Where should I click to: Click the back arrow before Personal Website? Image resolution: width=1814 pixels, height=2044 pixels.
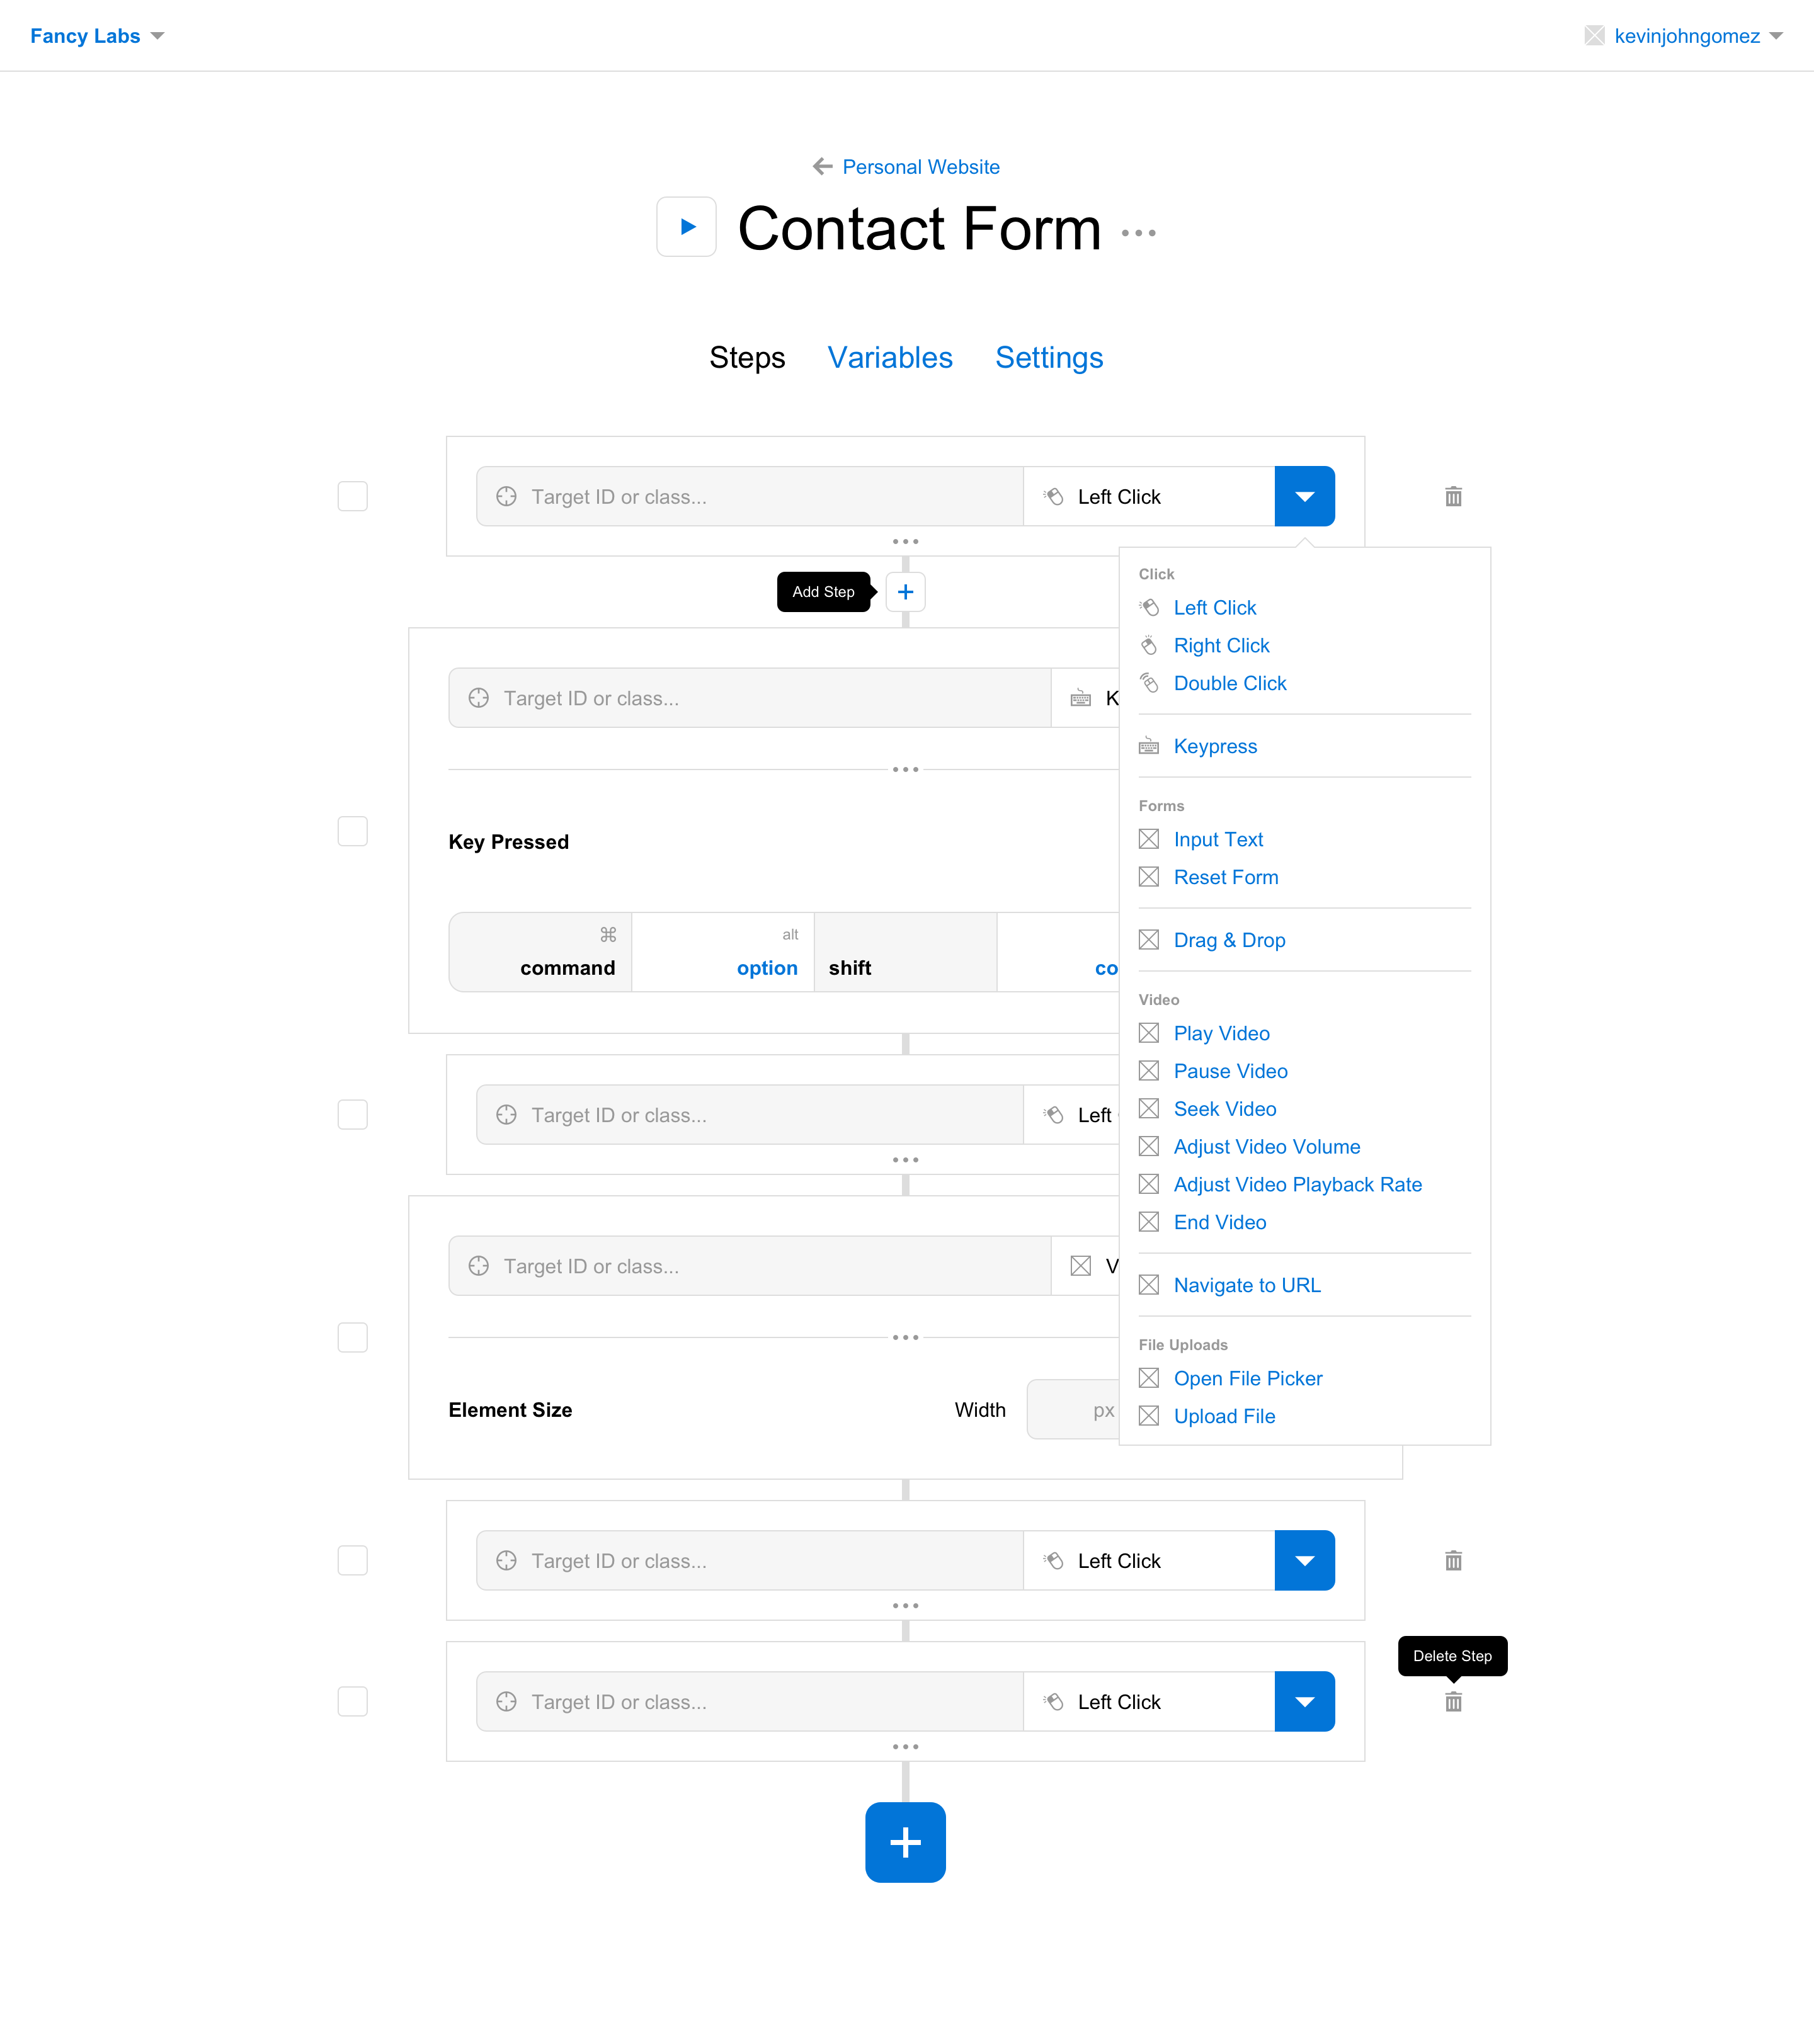(x=822, y=166)
